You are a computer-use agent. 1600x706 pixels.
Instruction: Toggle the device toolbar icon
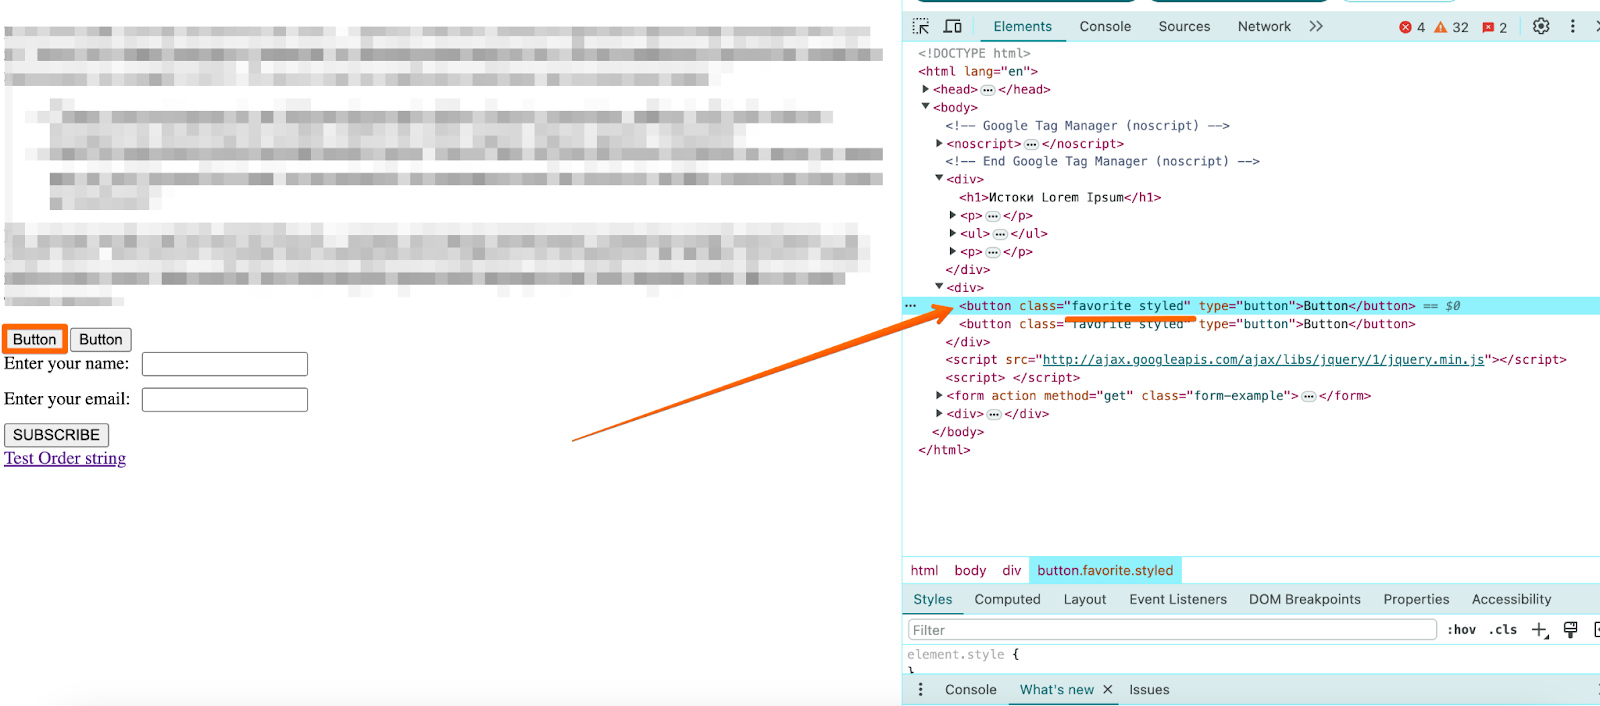(953, 26)
